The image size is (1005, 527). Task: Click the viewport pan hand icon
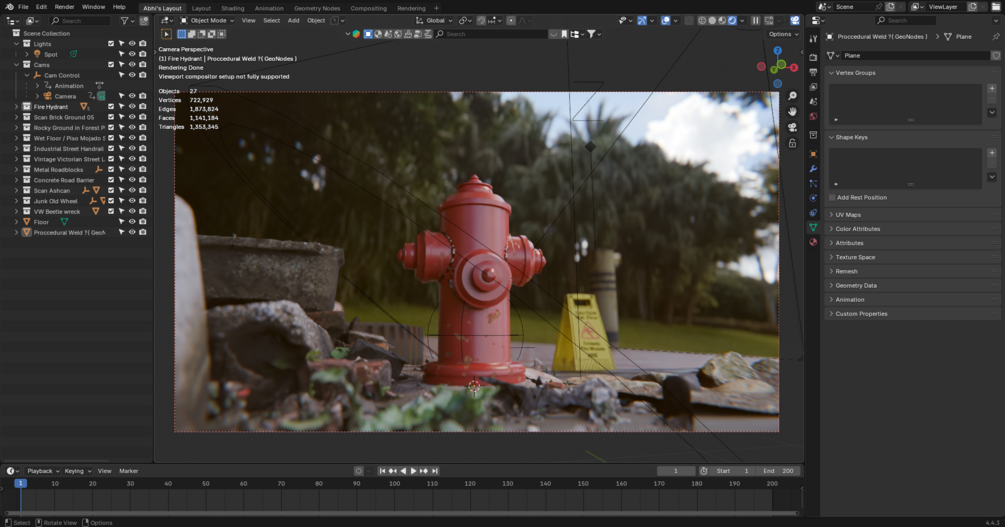(792, 112)
